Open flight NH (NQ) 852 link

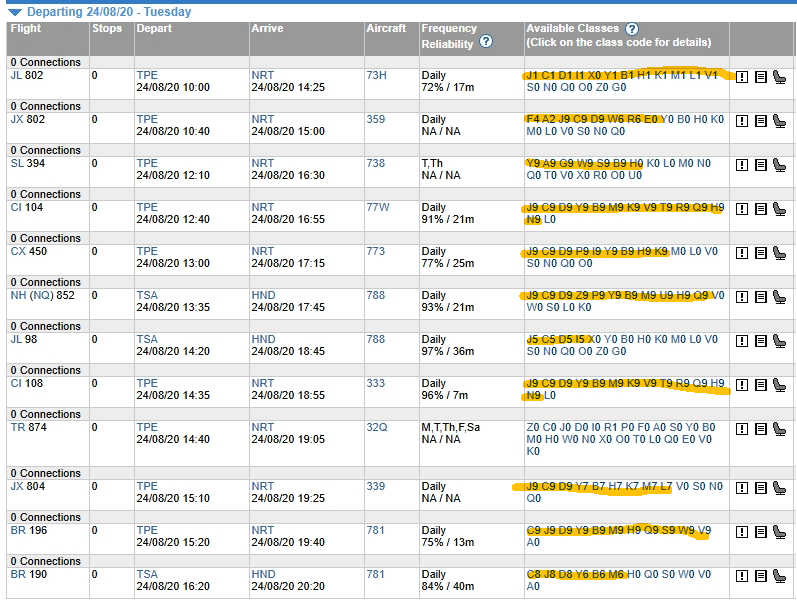point(42,295)
